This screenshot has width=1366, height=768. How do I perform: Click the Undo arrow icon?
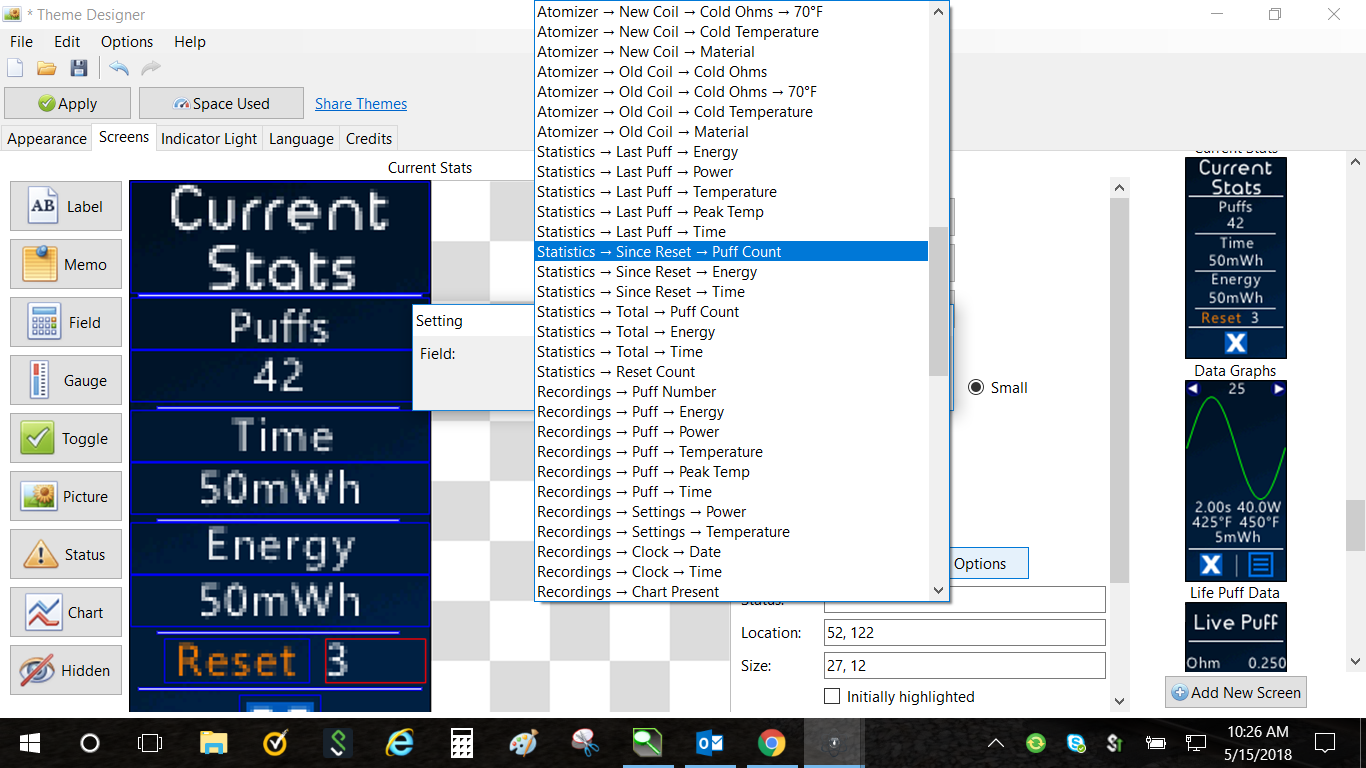(119, 68)
